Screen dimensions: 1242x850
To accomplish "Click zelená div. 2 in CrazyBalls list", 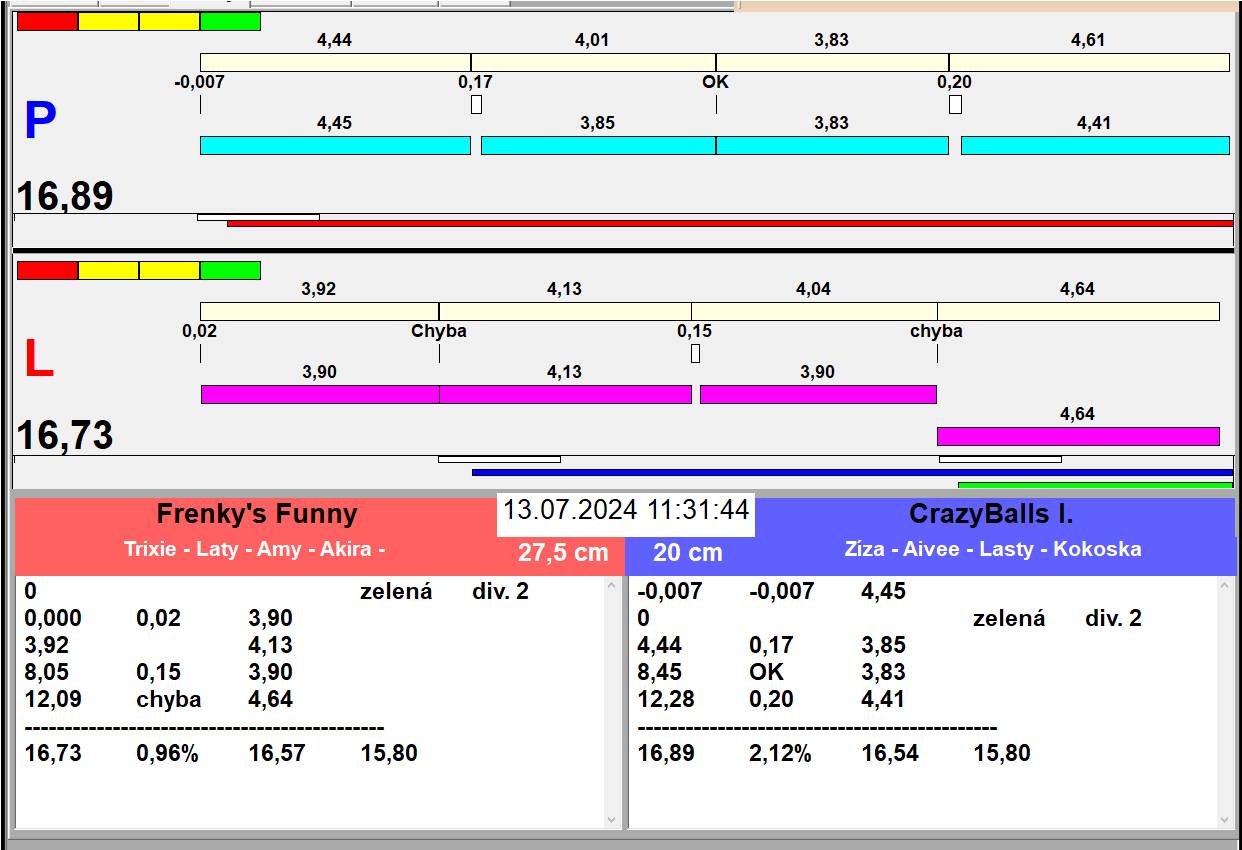I will pos(1057,618).
